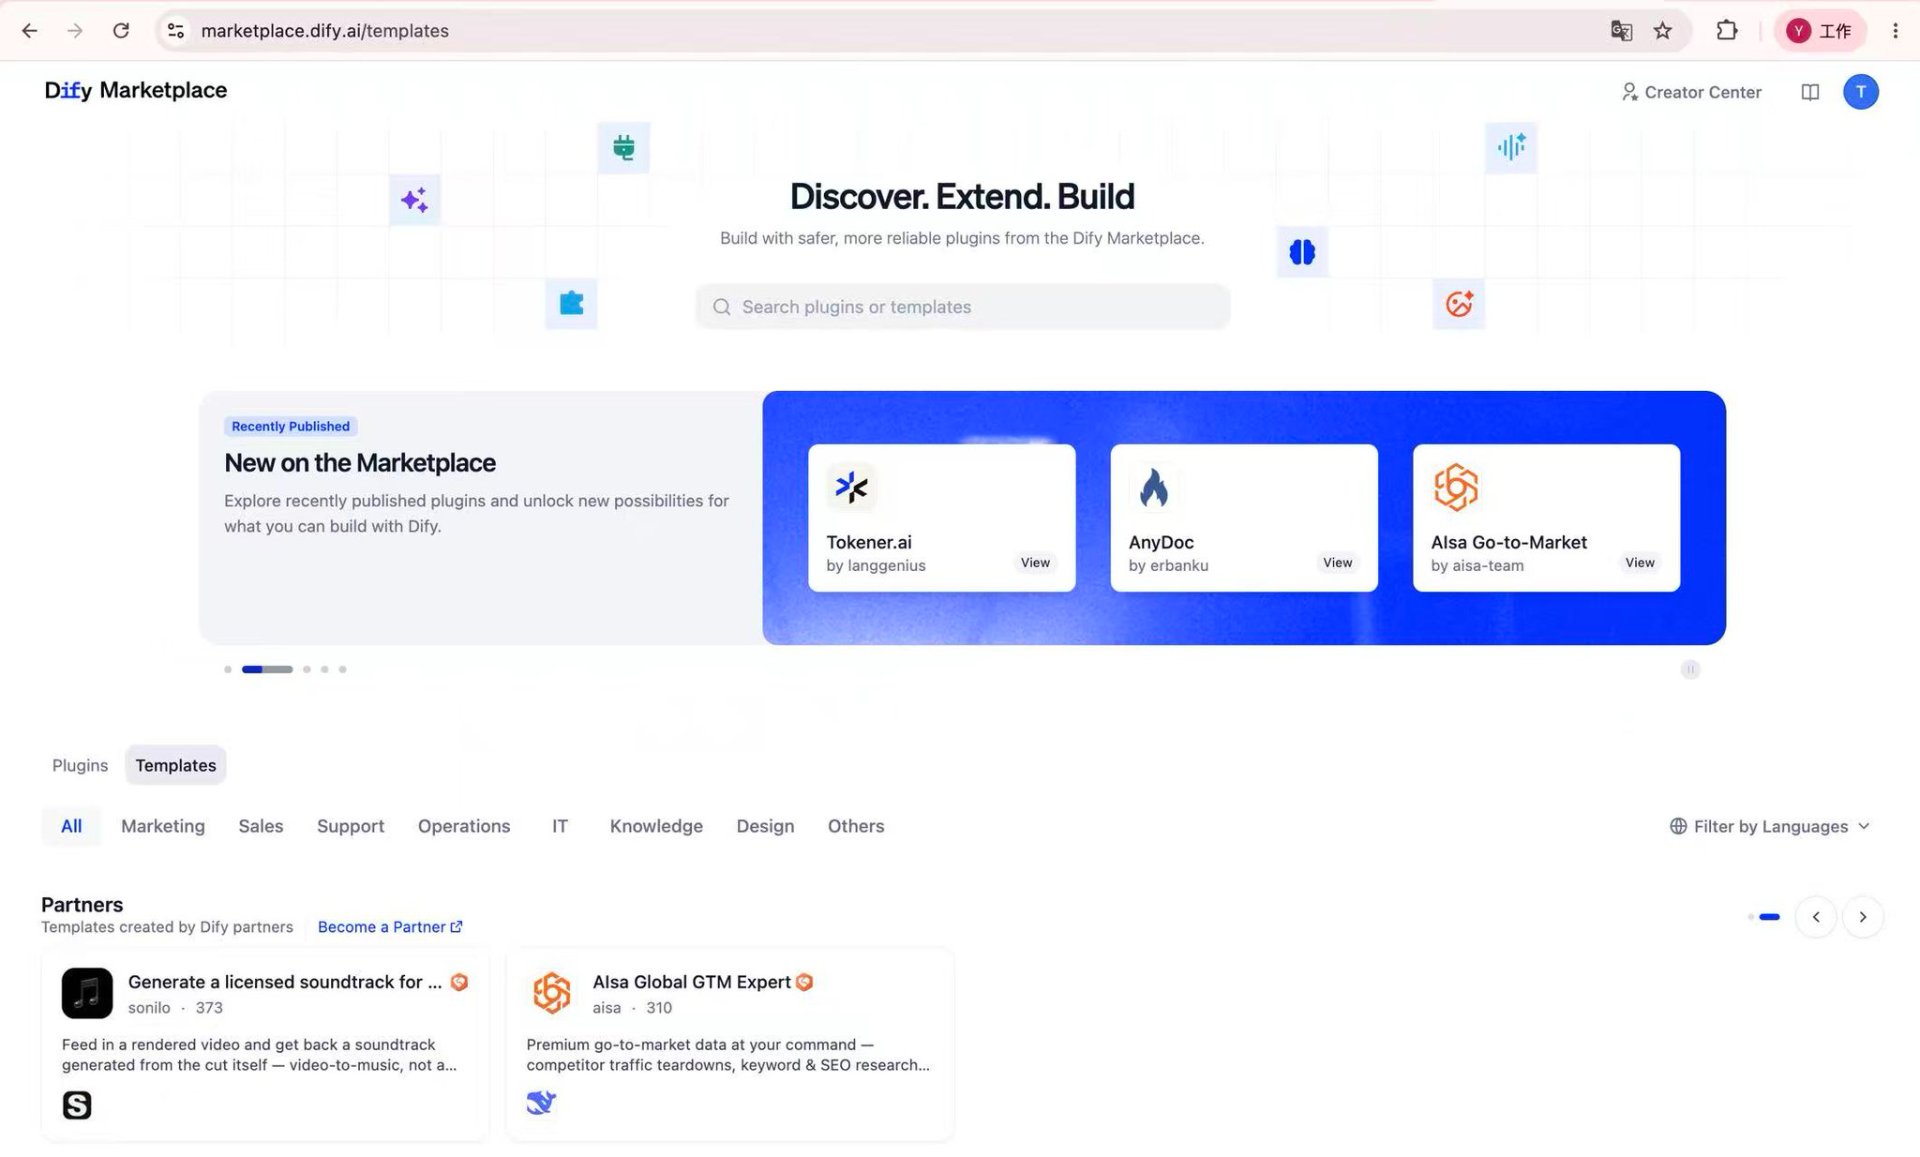
Task: Click the New on the Marketplace heading
Action: [360, 463]
